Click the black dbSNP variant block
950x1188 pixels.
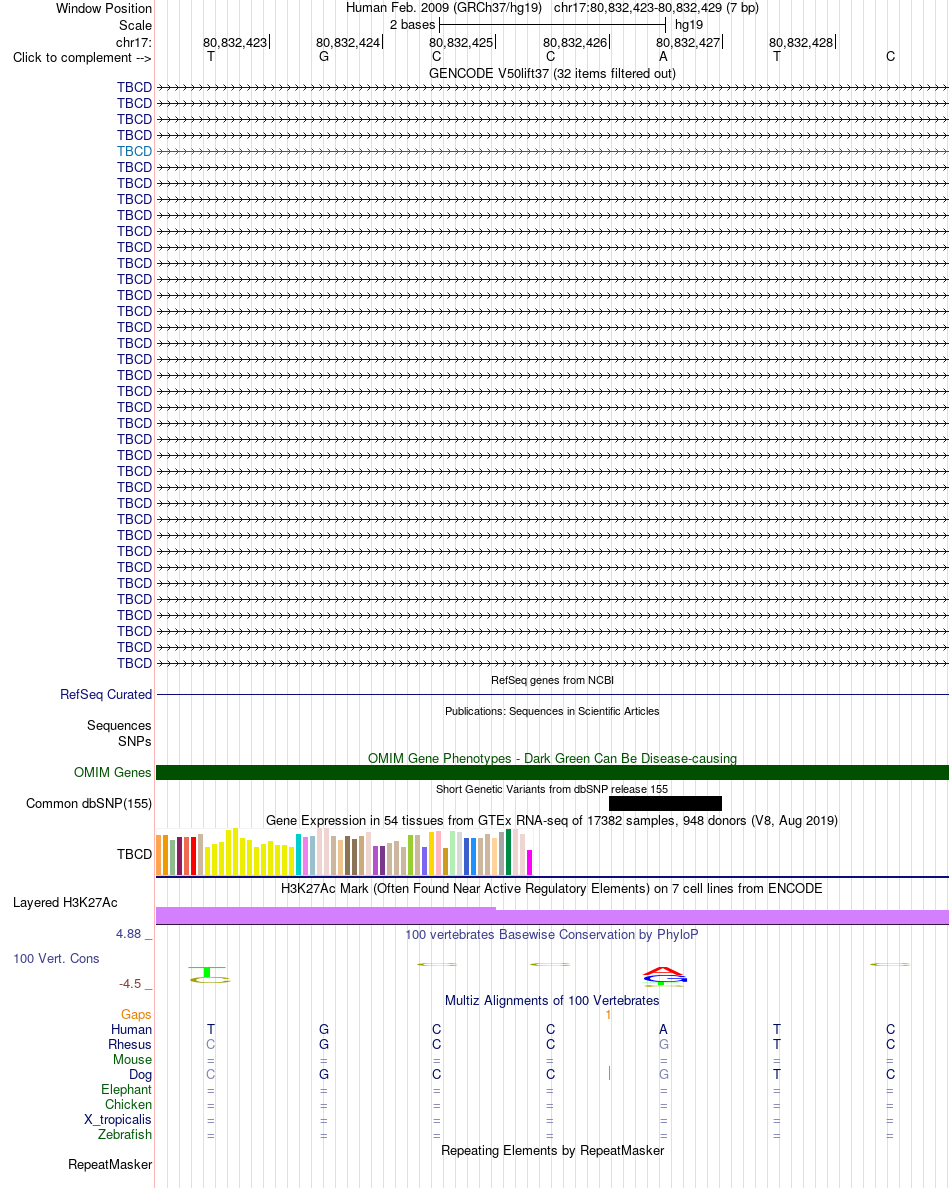click(665, 803)
